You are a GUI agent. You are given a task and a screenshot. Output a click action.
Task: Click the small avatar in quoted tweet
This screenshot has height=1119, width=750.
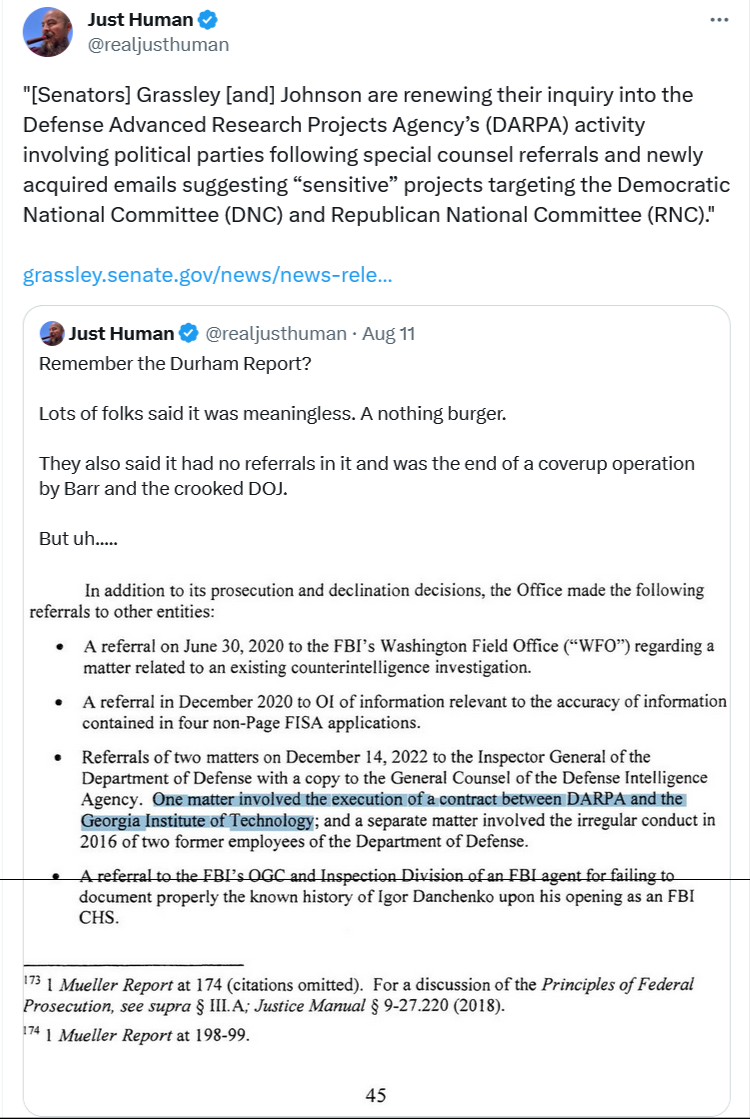pyautogui.click(x=52, y=333)
